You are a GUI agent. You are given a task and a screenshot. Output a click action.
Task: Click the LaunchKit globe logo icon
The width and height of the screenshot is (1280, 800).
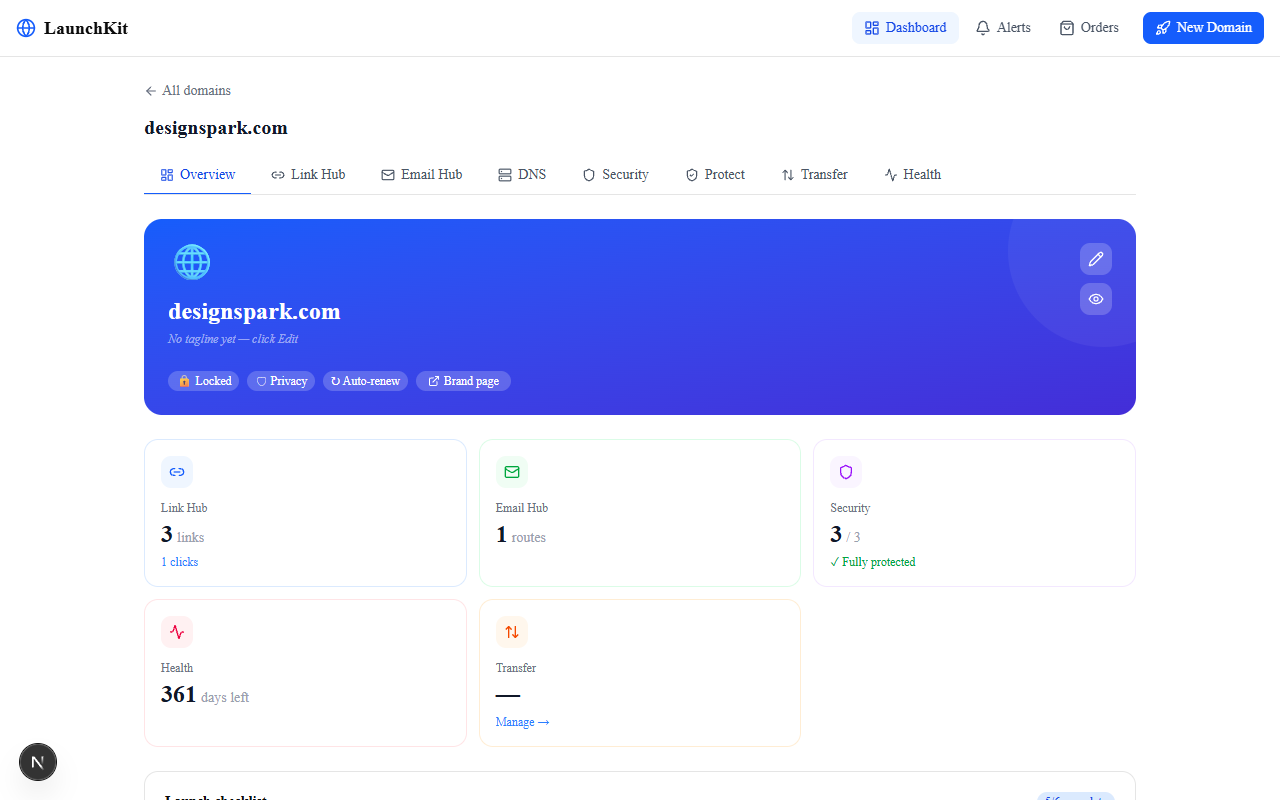26,28
